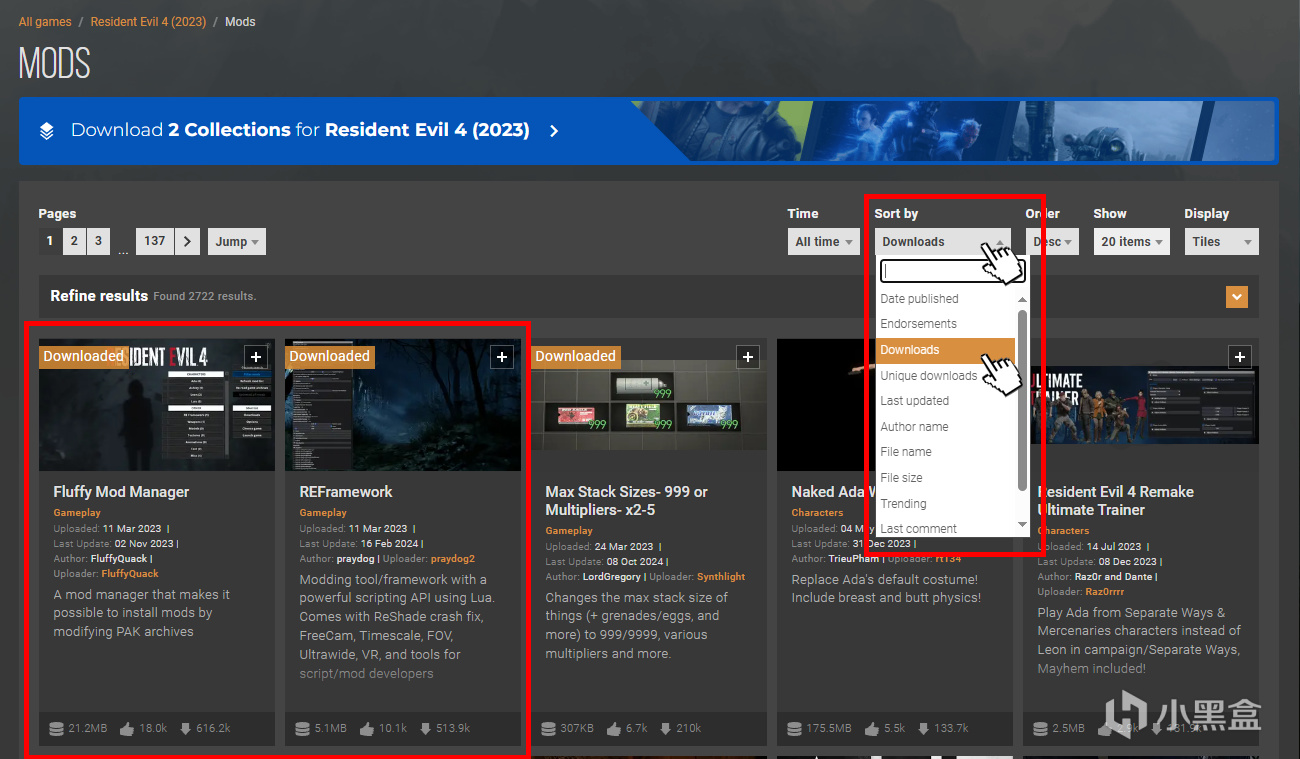Click file size icon beside 175.5MB
This screenshot has height=759, width=1300.
794,728
